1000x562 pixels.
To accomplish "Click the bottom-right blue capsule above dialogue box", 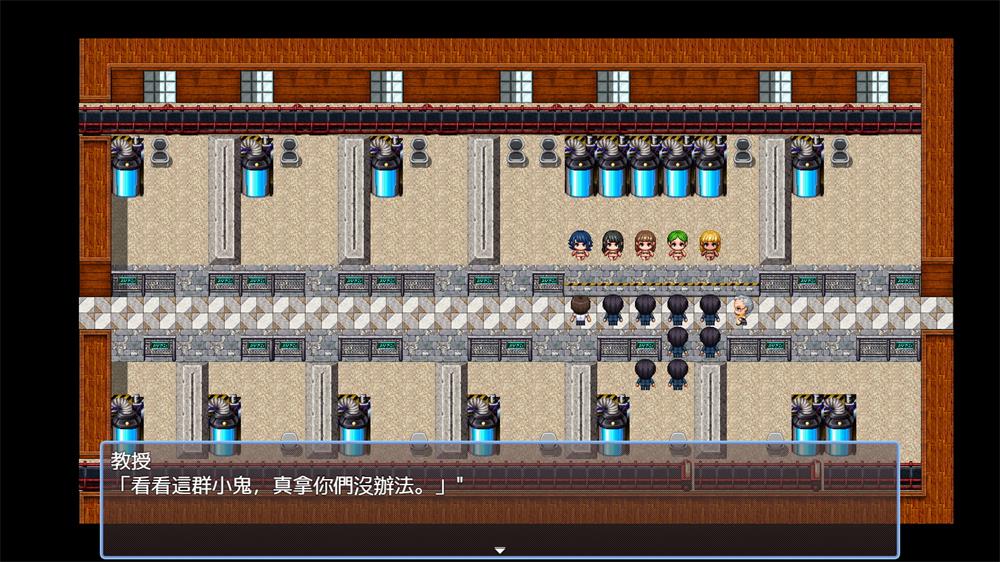I will point(839,420).
